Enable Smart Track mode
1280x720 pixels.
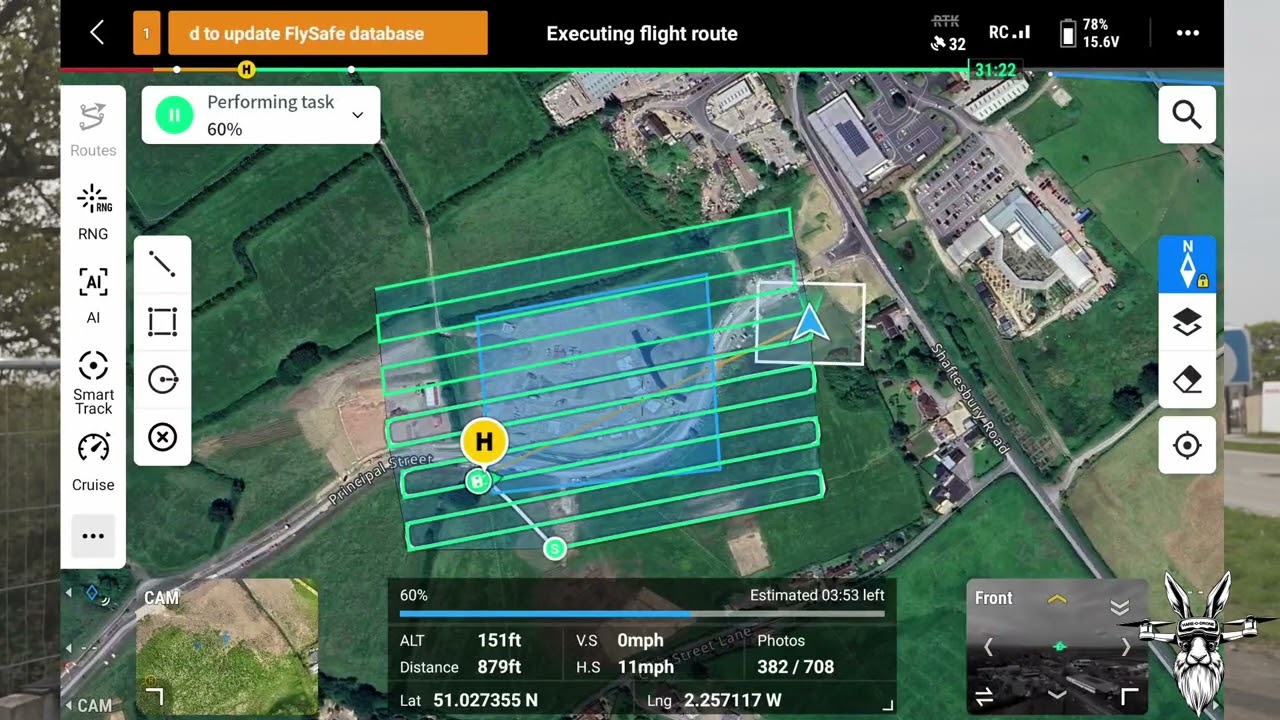[93, 382]
